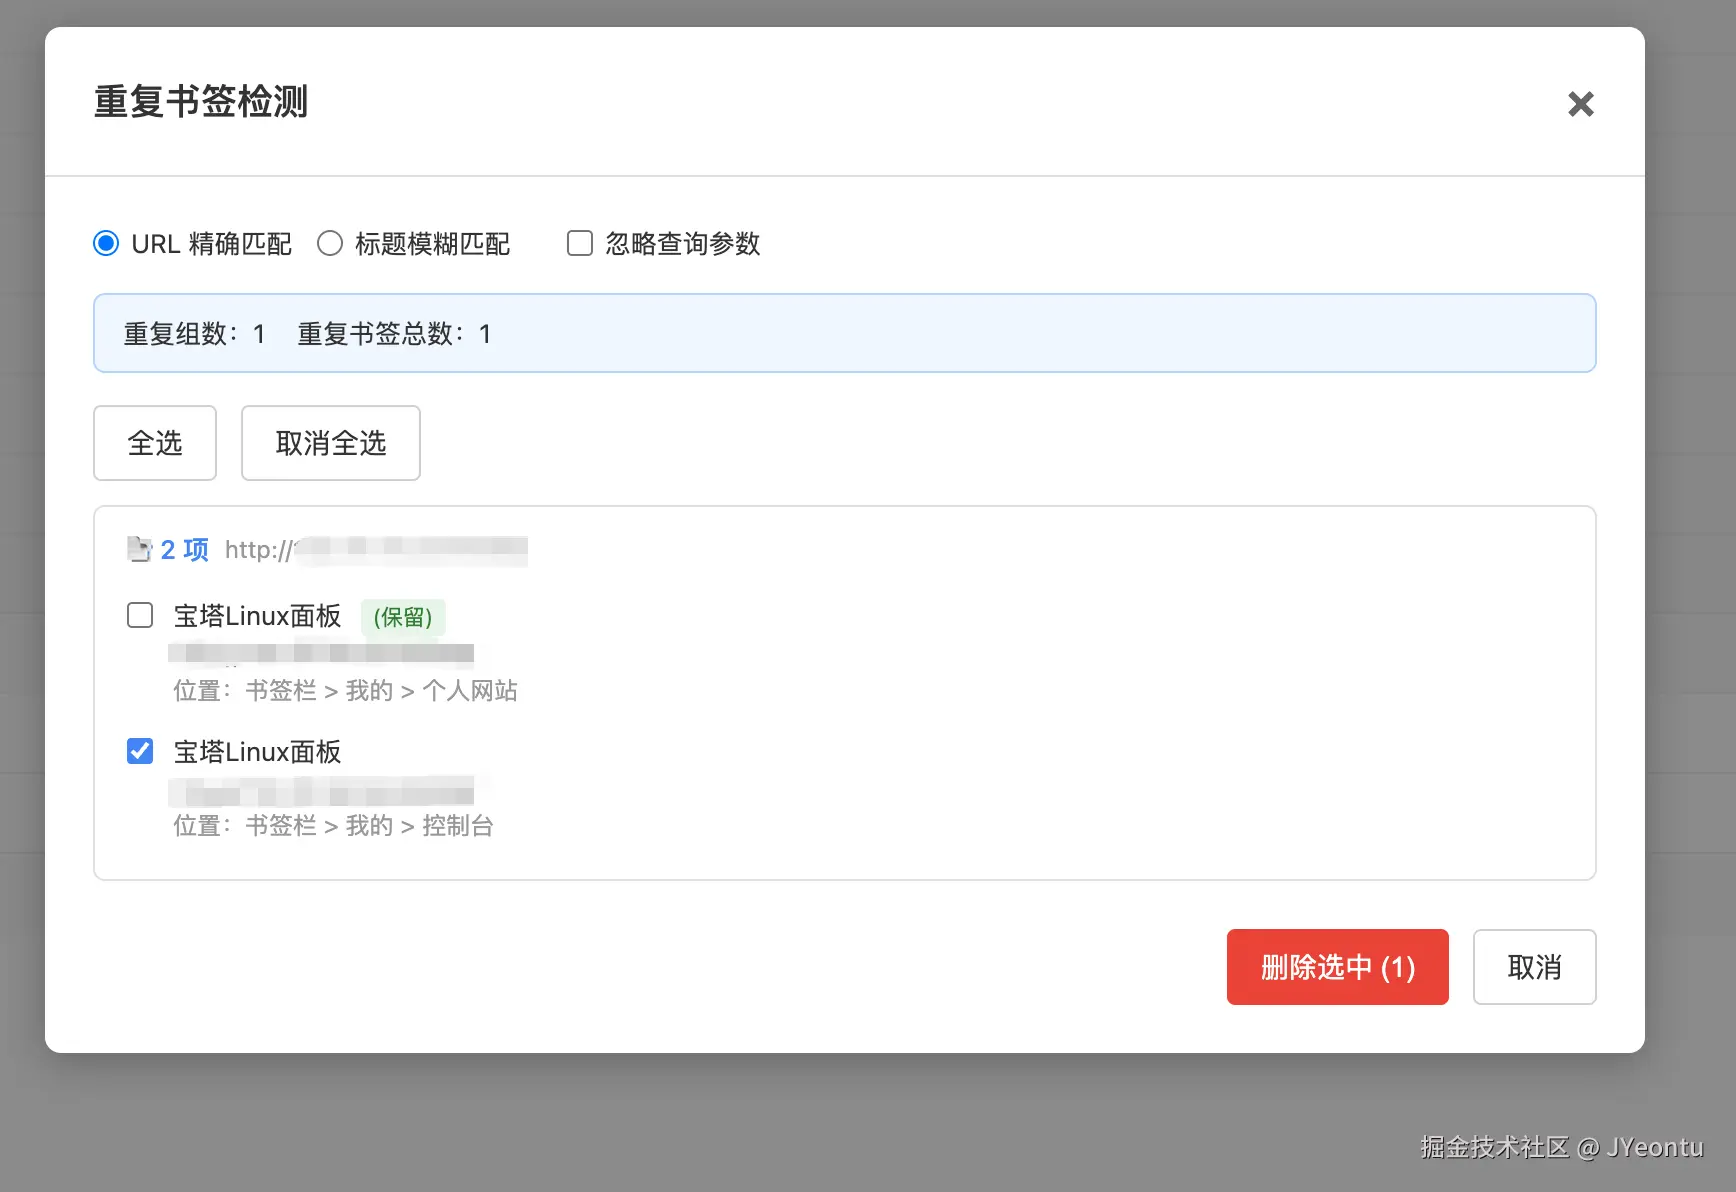Uncheck the 宝塔Linux面板 bookmark located in 控制台
Image resolution: width=1736 pixels, height=1192 pixels.
[140, 751]
